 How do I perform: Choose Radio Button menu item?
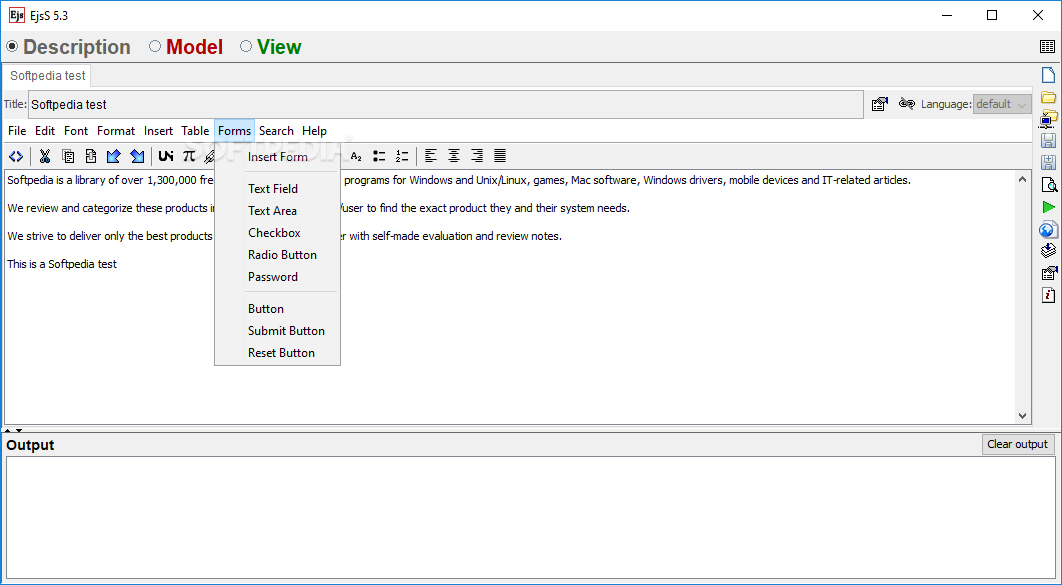277,255
